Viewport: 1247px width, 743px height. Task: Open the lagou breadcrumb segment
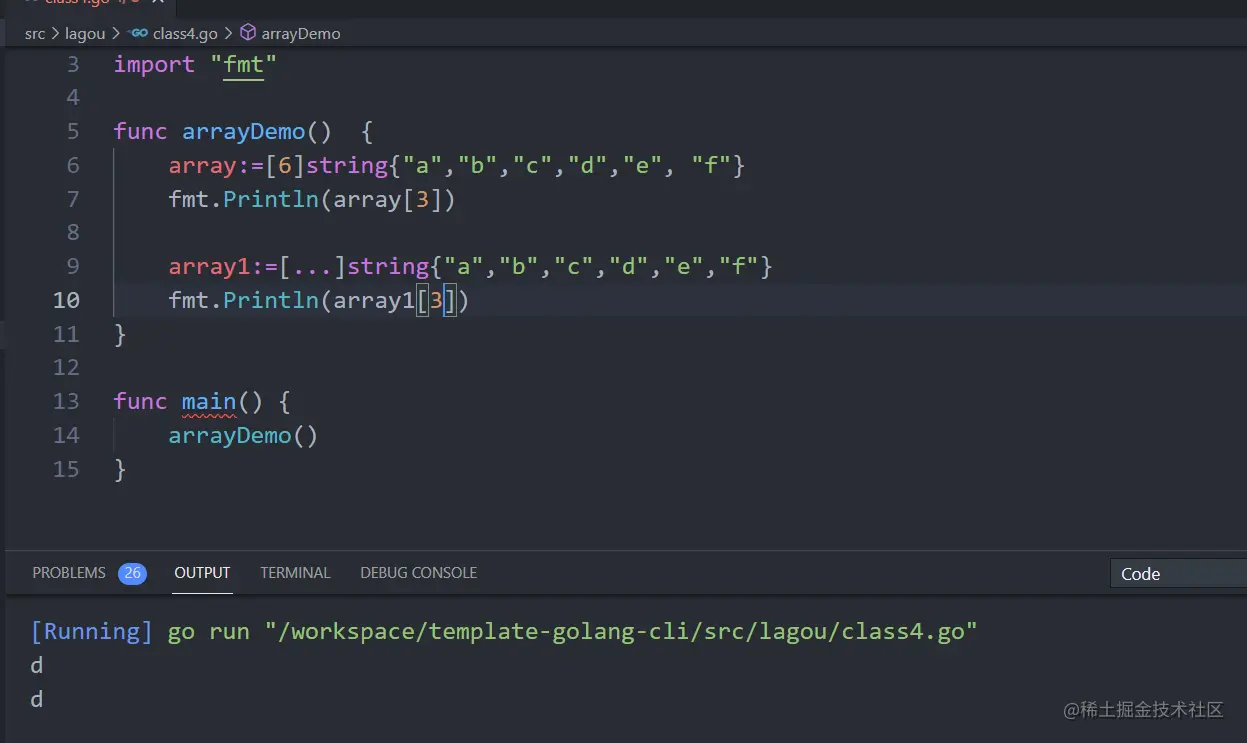pos(85,33)
